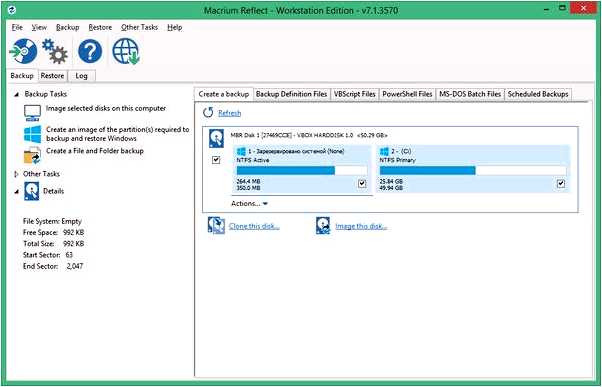This screenshot has width=602, height=387.
Task: Open the File menu
Action: (17, 27)
